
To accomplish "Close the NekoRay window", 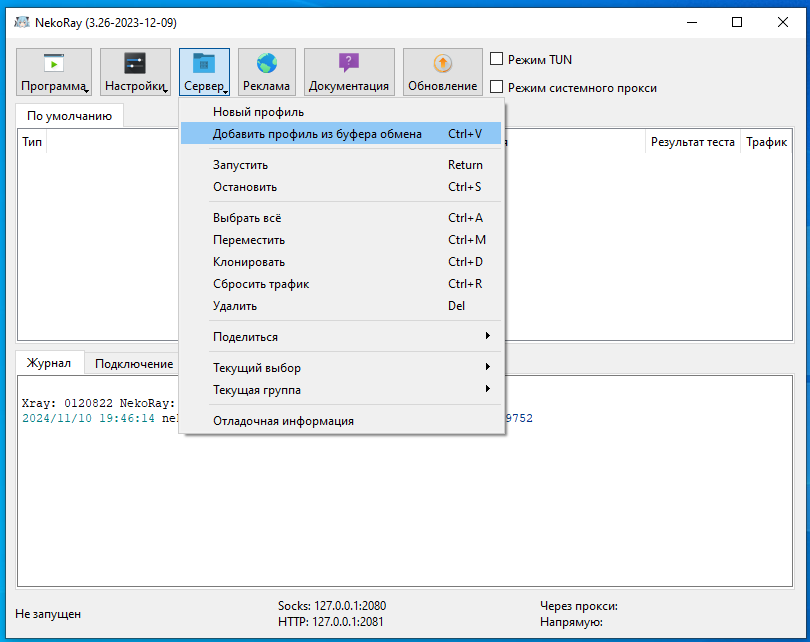I will tap(783, 22).
